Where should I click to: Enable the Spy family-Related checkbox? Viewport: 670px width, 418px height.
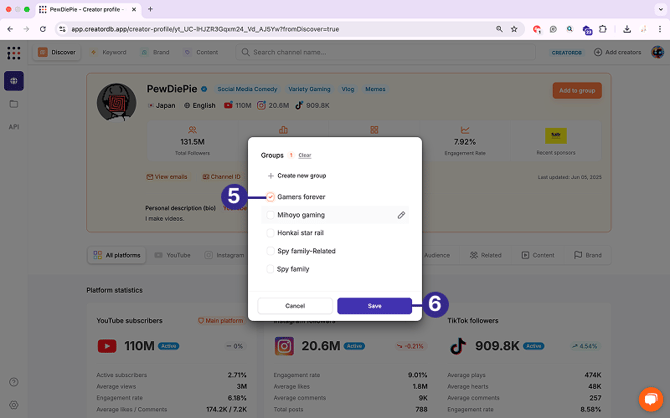270,251
